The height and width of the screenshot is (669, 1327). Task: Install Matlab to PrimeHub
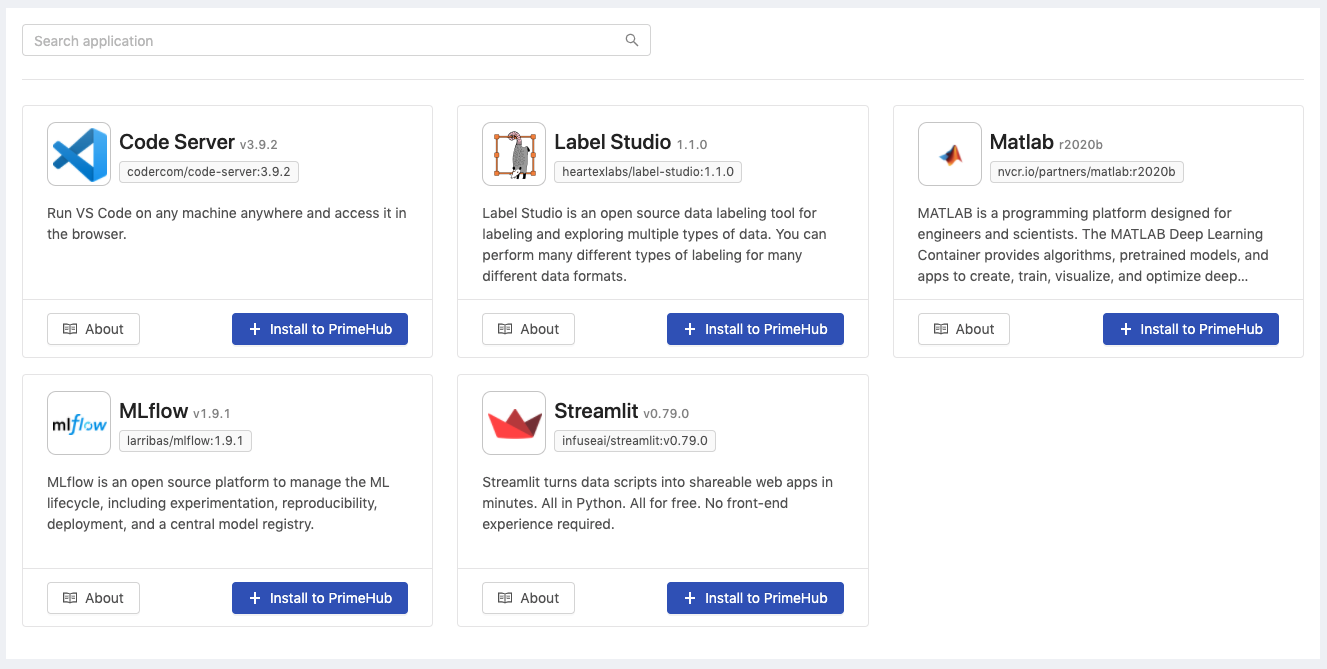(1191, 329)
